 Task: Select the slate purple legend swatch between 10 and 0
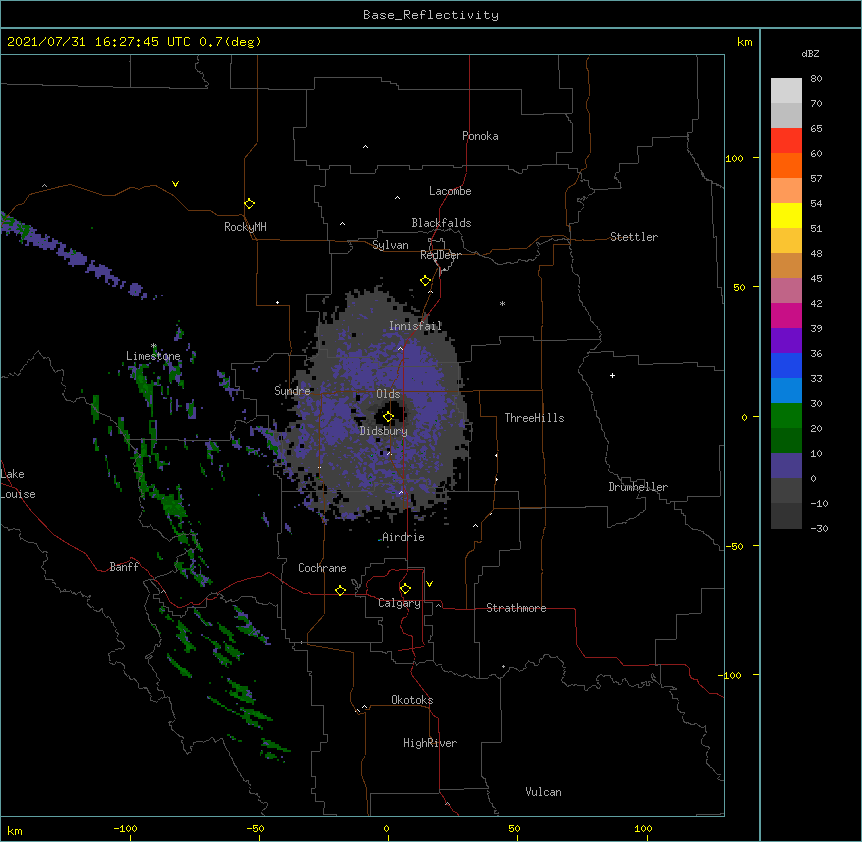click(786, 466)
